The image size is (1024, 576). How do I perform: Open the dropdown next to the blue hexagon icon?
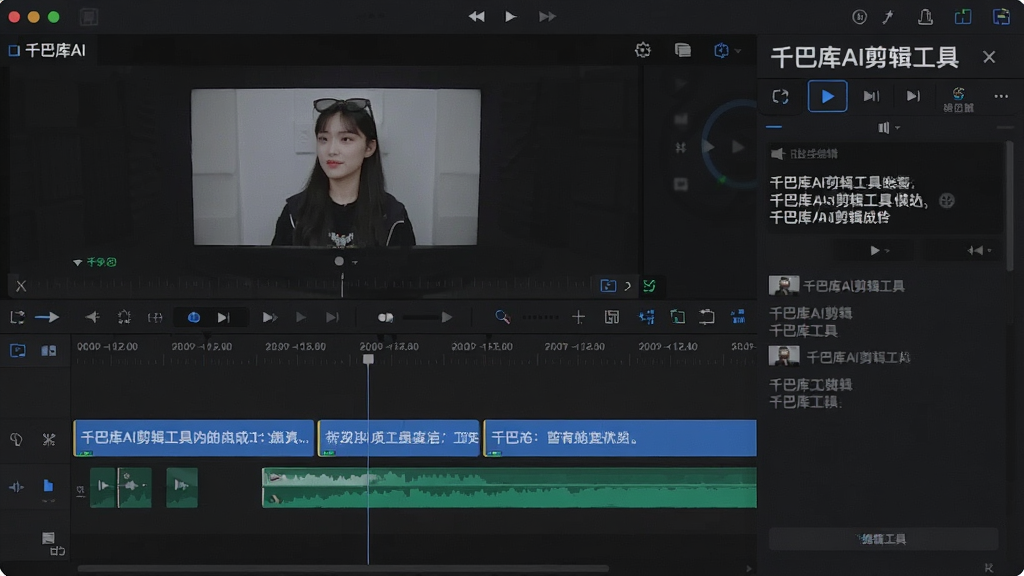tap(738, 51)
